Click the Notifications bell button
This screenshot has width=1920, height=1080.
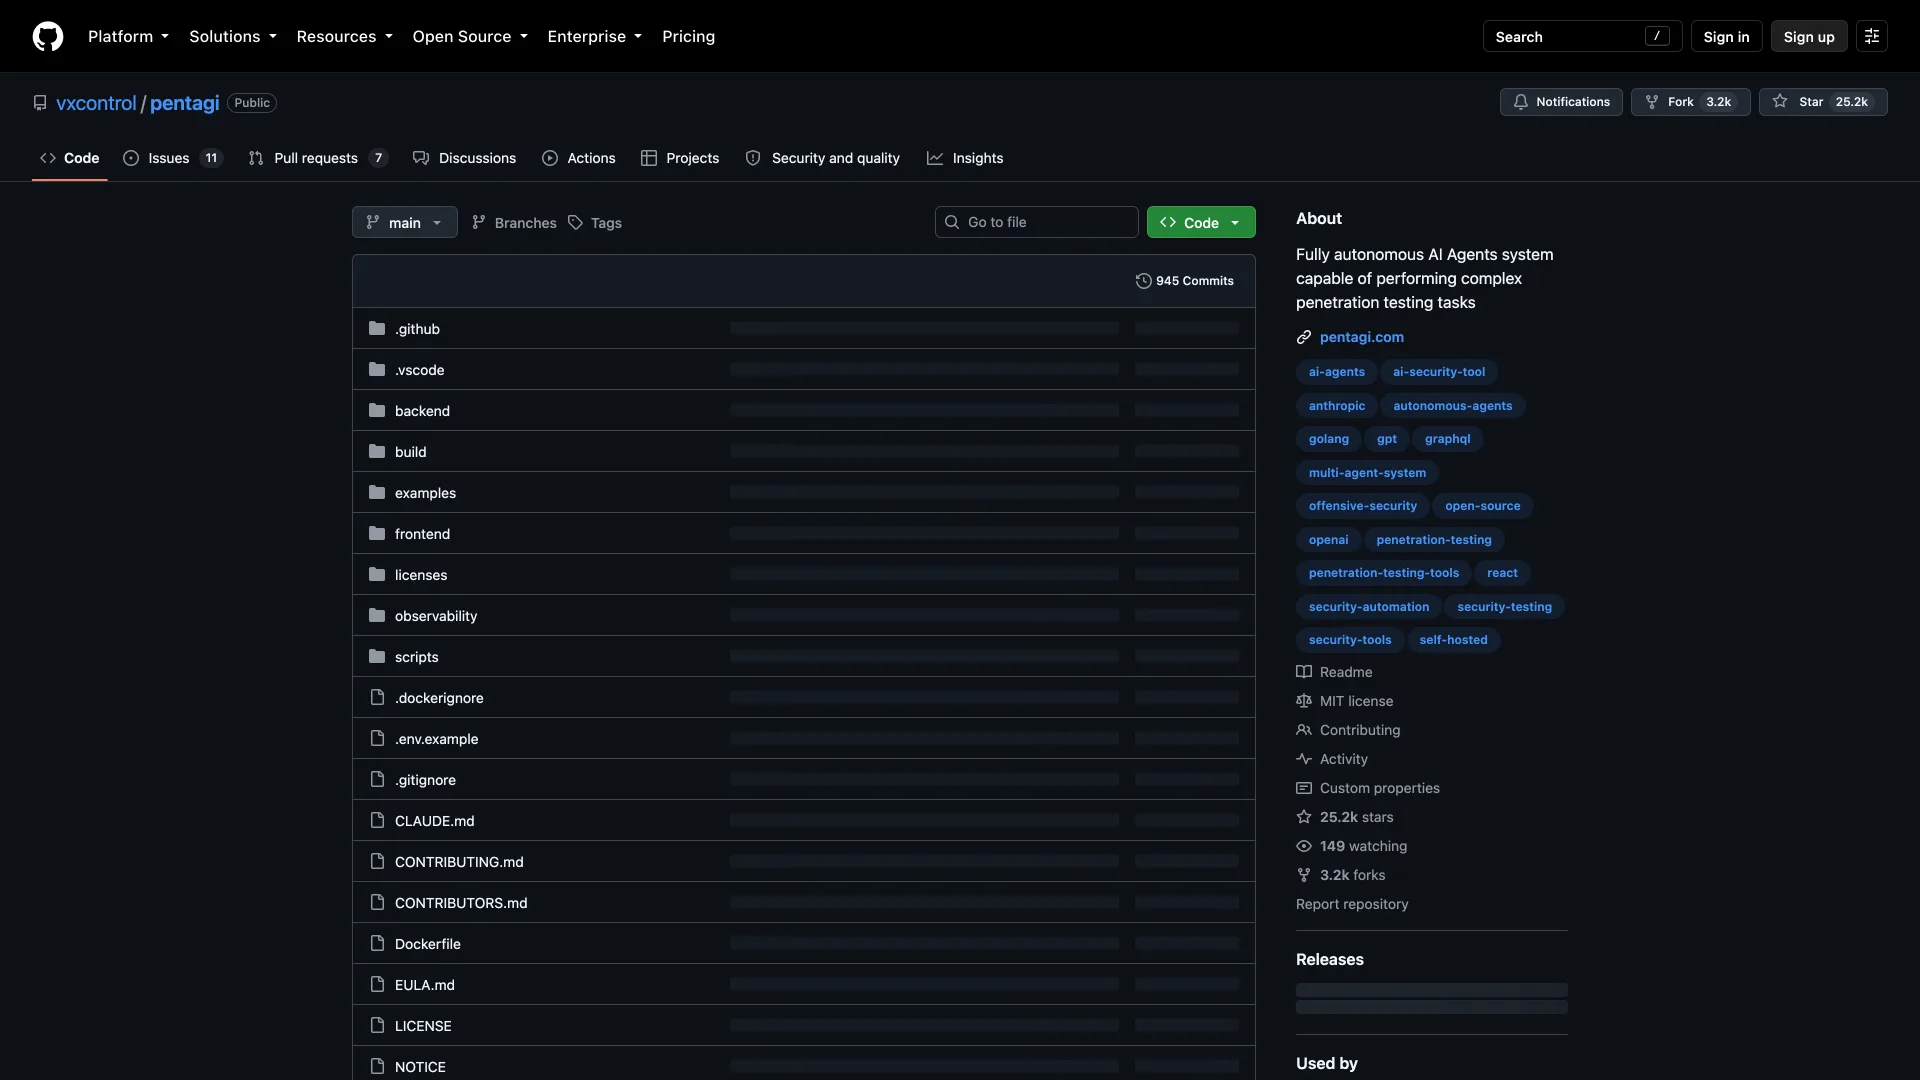click(x=1561, y=102)
